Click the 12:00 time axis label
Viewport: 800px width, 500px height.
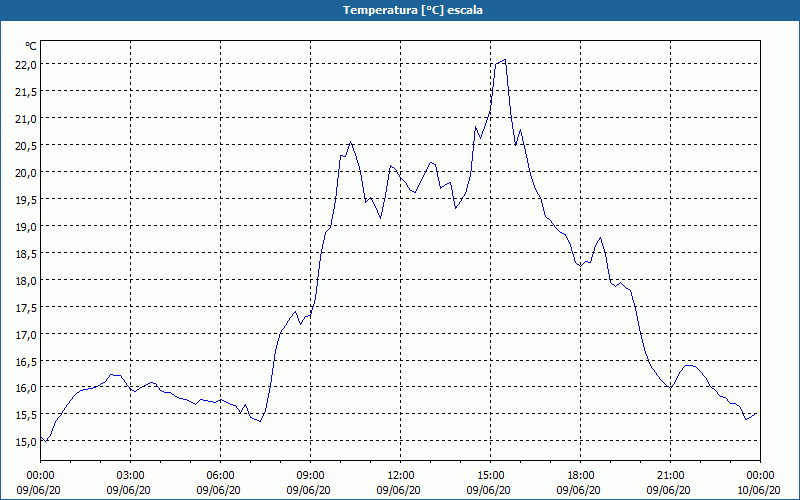(x=401, y=476)
